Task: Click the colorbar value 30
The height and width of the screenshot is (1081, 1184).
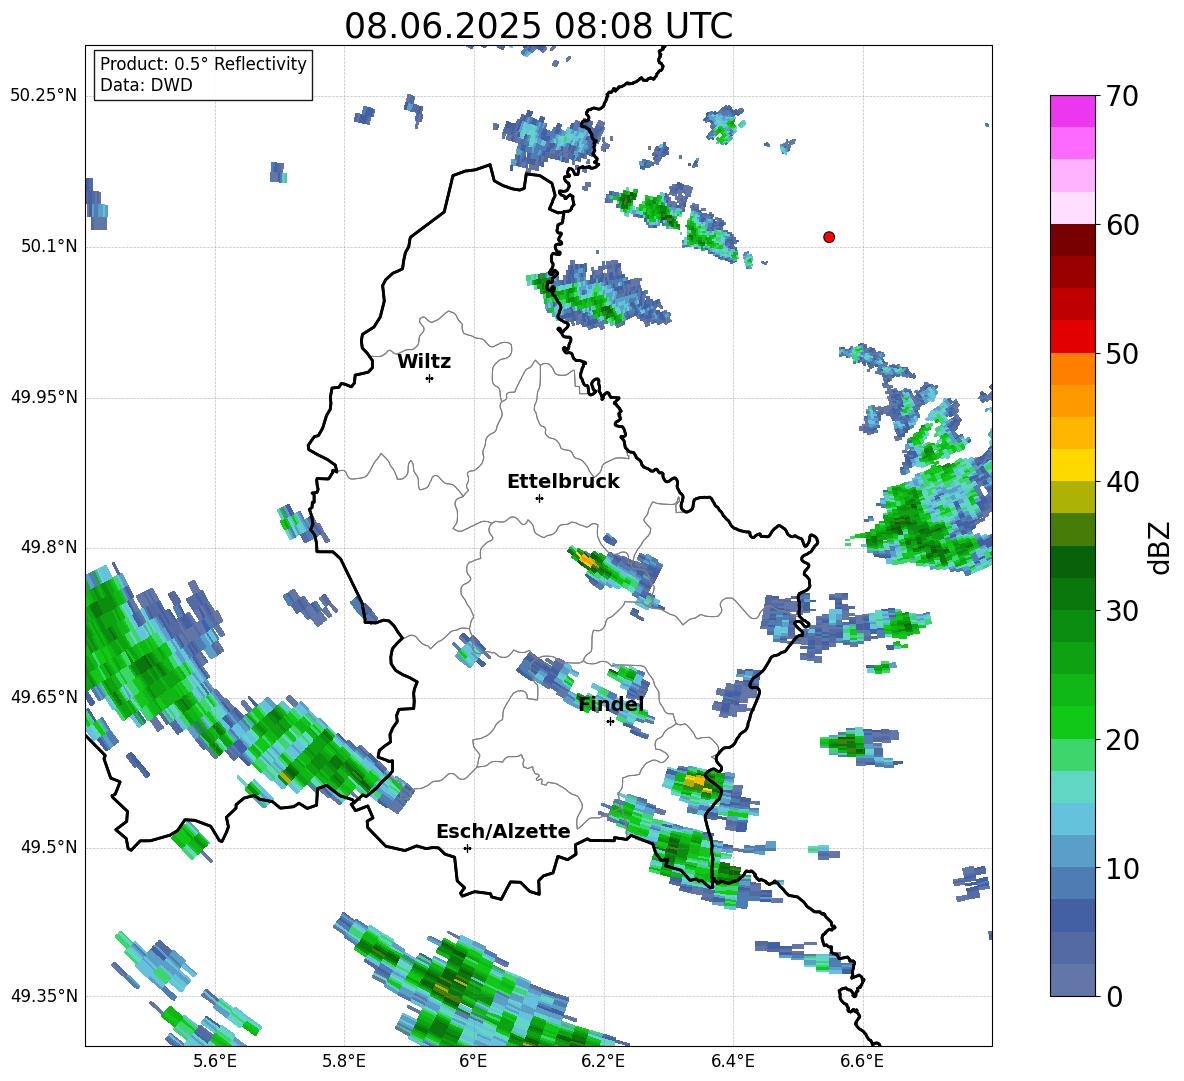Action: pyautogui.click(x=1121, y=611)
